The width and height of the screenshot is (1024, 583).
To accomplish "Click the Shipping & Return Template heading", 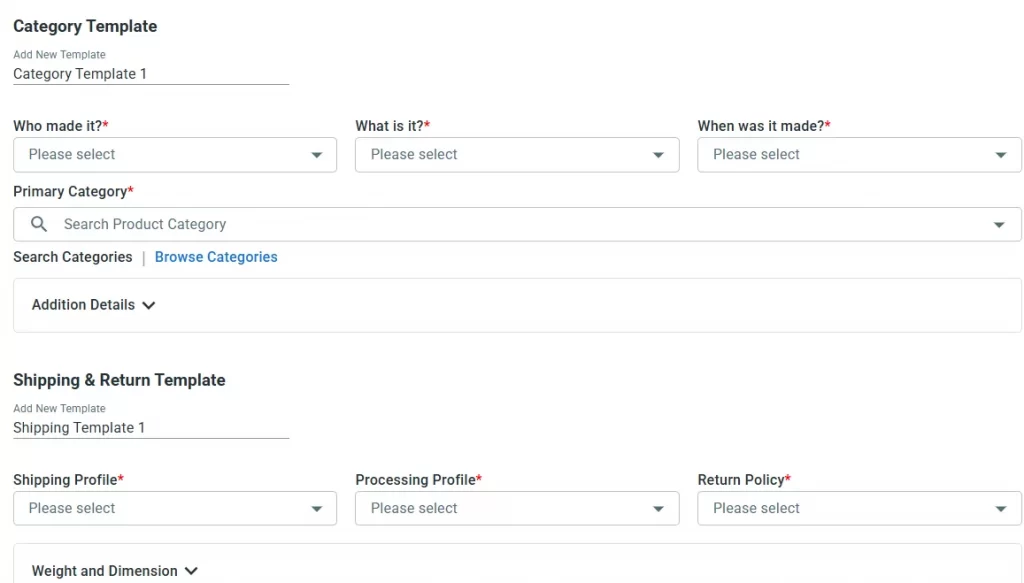I will [119, 380].
